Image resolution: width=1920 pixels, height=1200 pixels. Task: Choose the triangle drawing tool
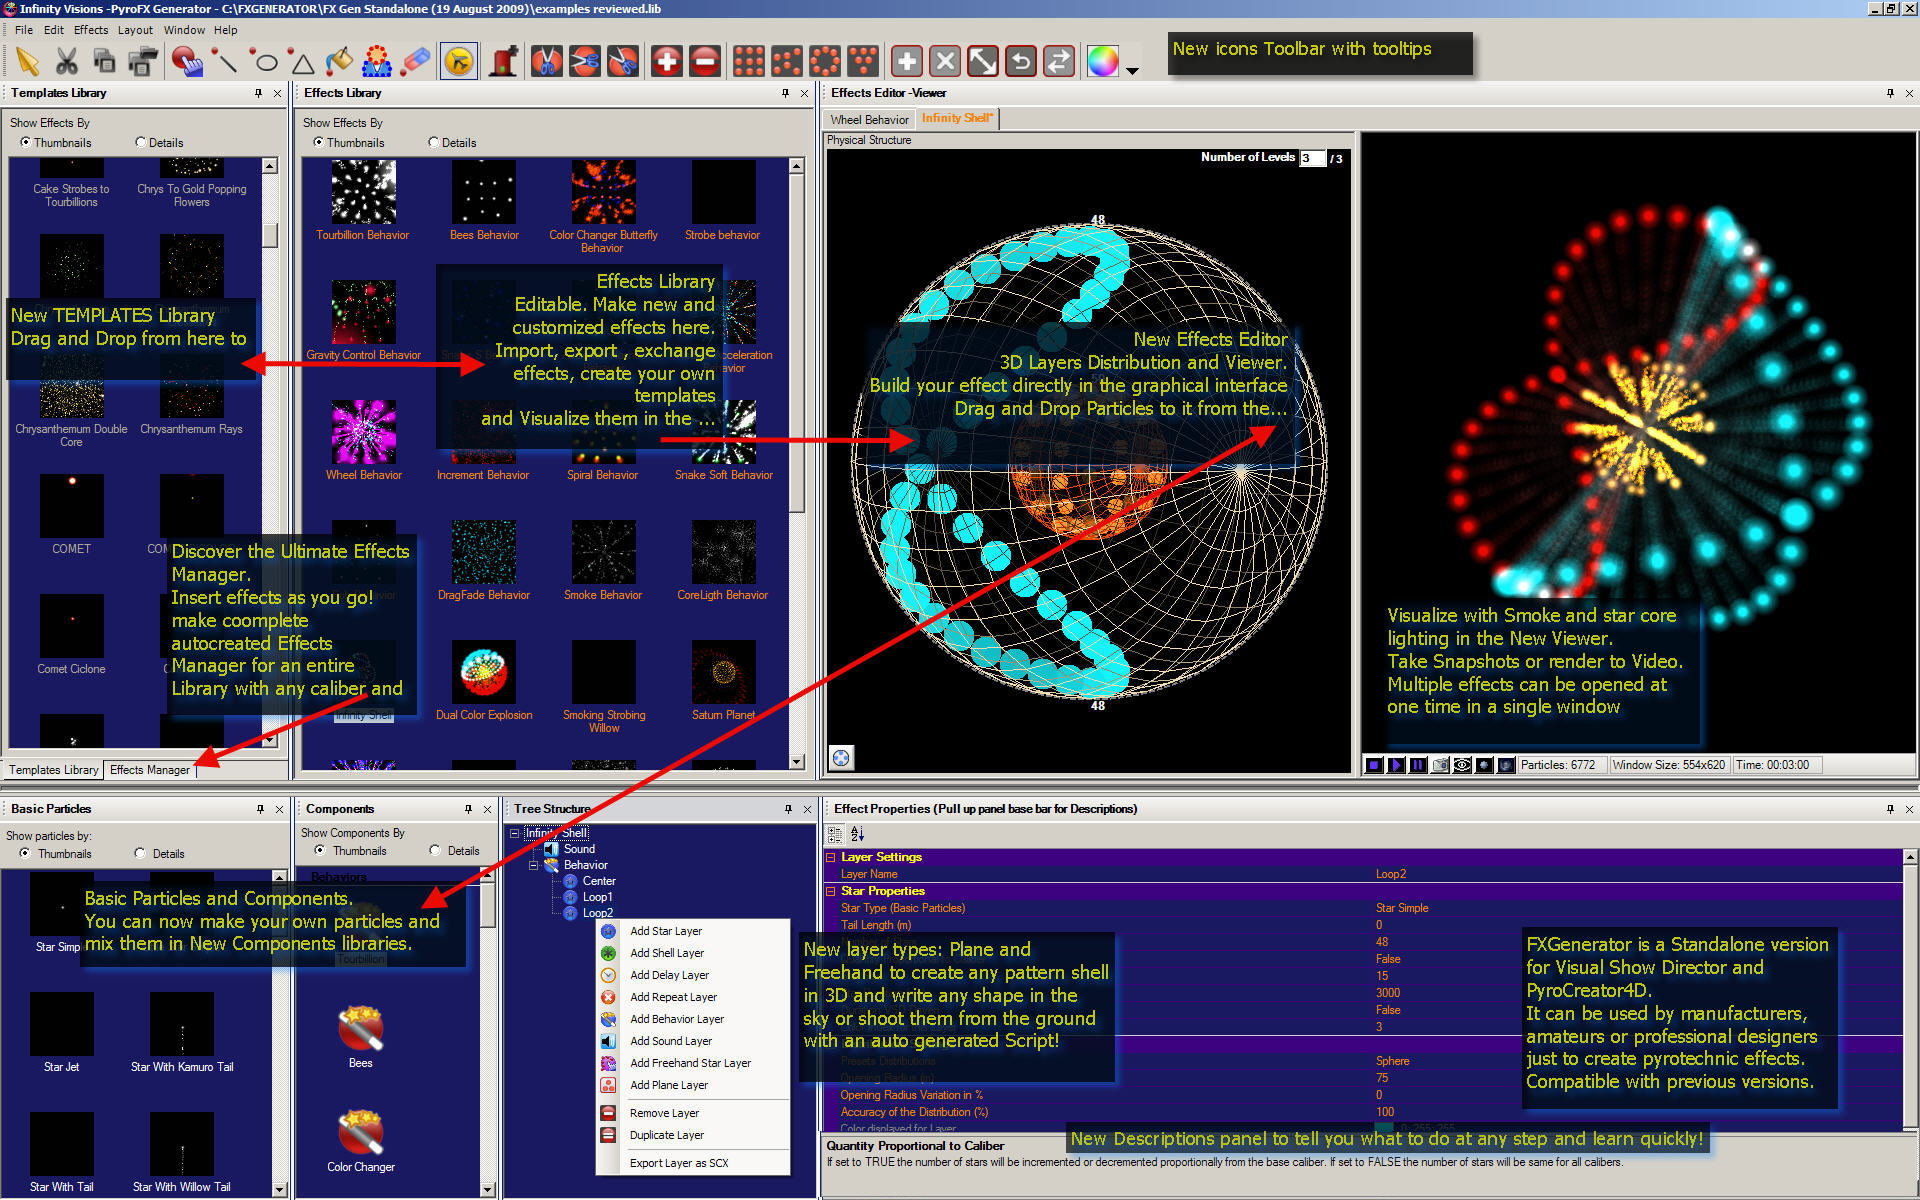pos(302,63)
